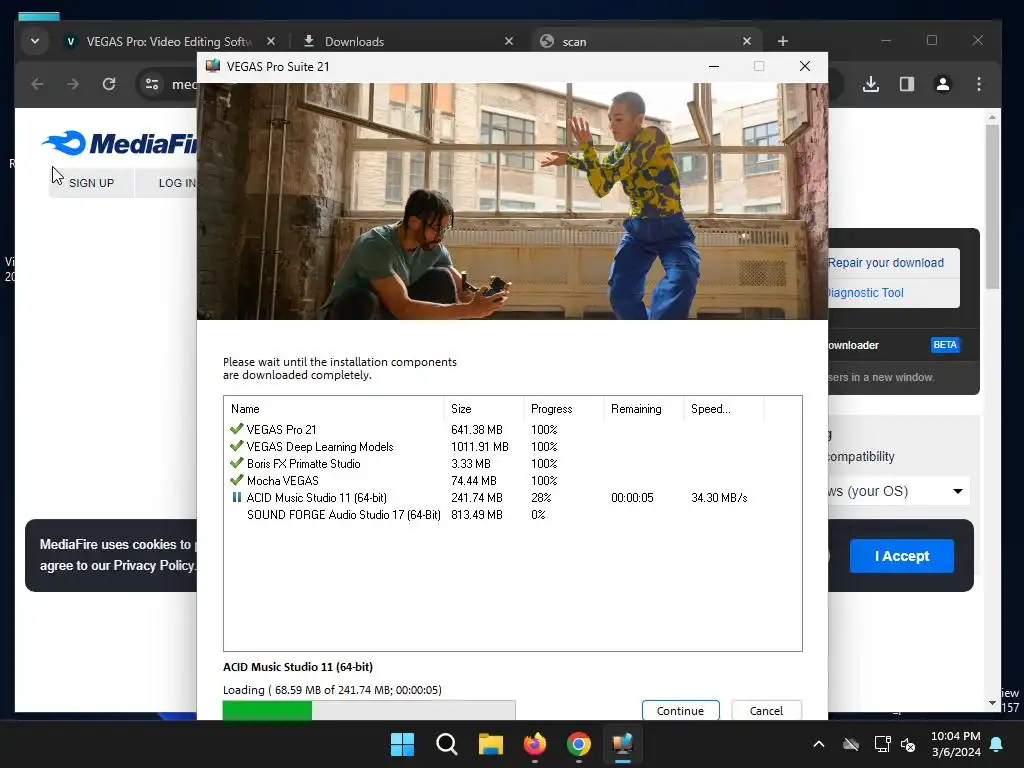Minimize the VEGAS Pro Suite 21 installer window

click(714, 66)
